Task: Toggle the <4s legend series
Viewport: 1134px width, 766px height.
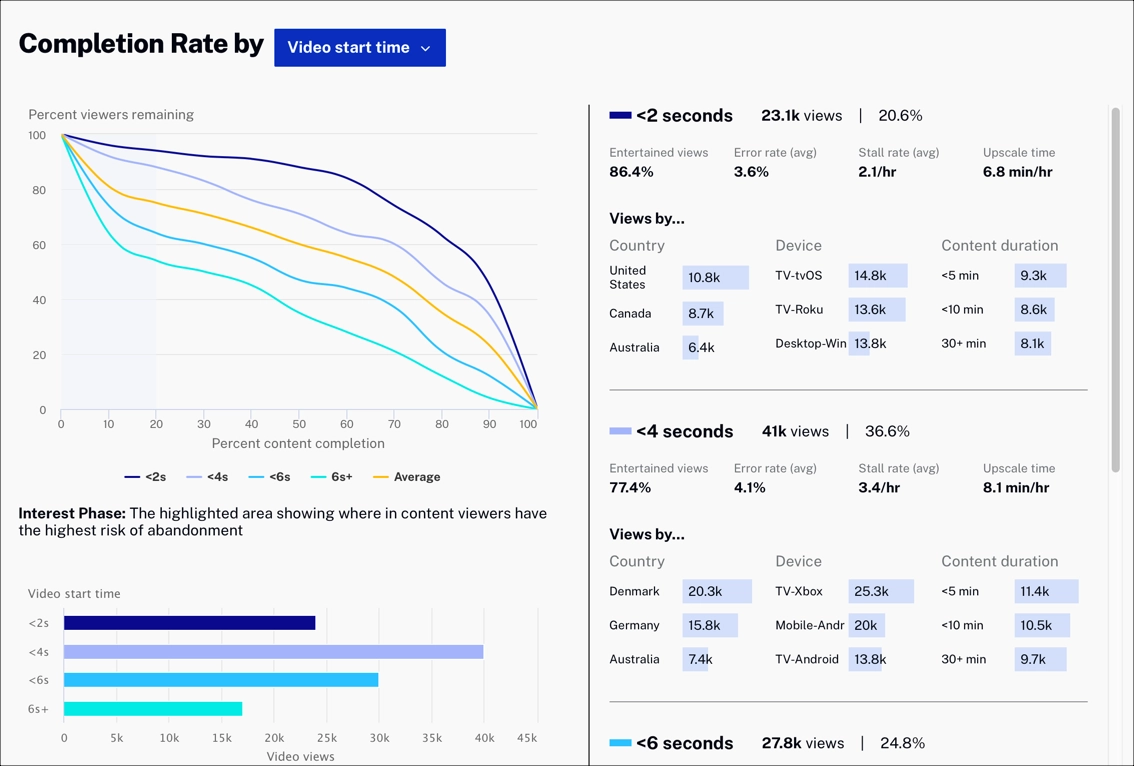Action: pyautogui.click(x=208, y=477)
